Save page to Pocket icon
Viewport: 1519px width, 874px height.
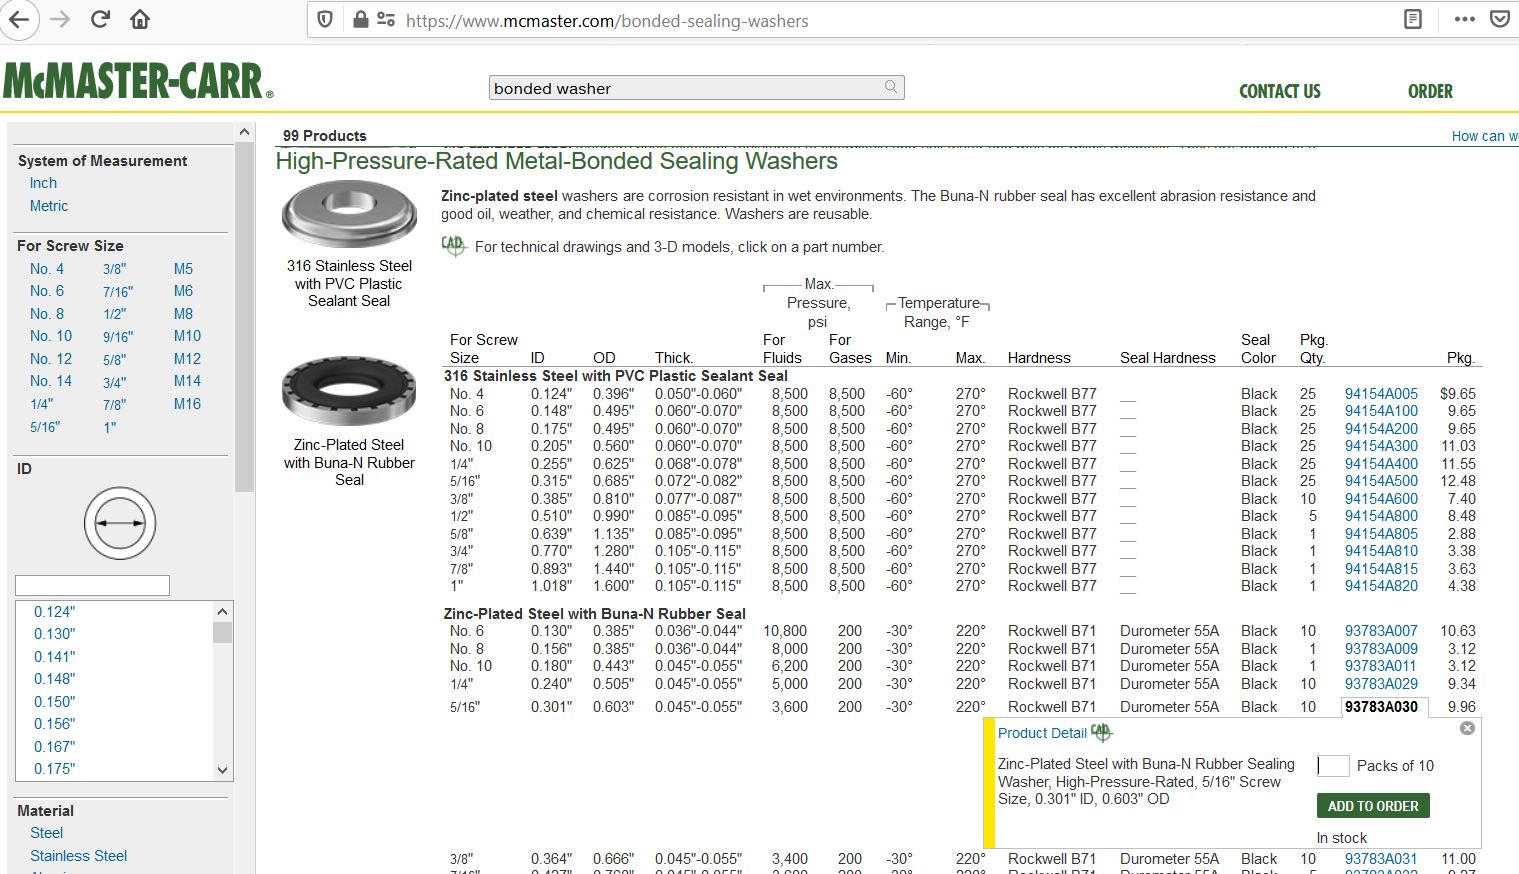(1500, 19)
